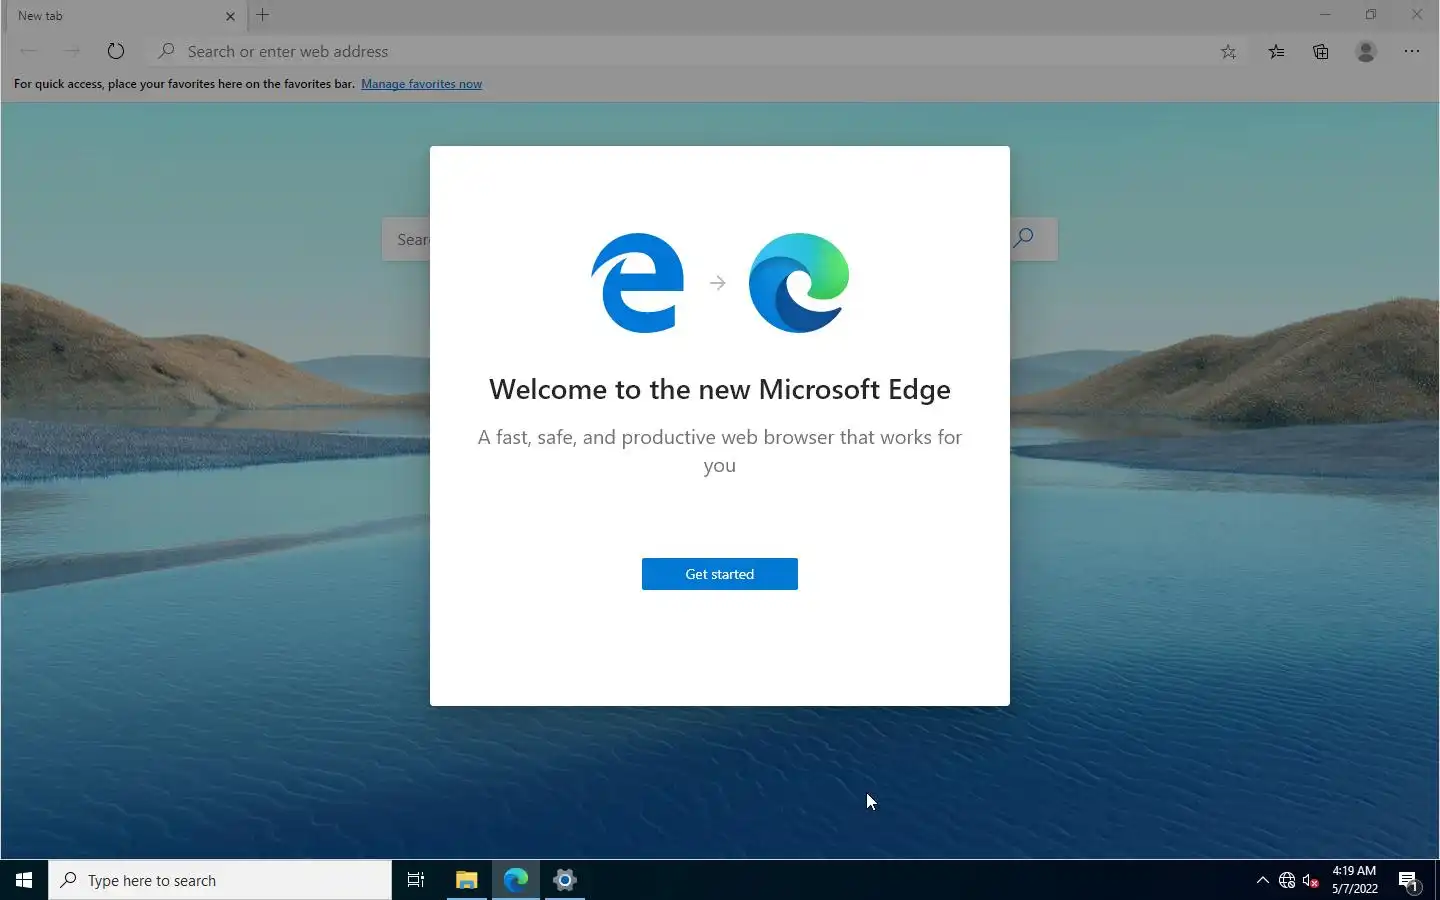This screenshot has width=1440, height=900.
Task: Open Settings gear app on taskbar
Action: click(x=565, y=880)
